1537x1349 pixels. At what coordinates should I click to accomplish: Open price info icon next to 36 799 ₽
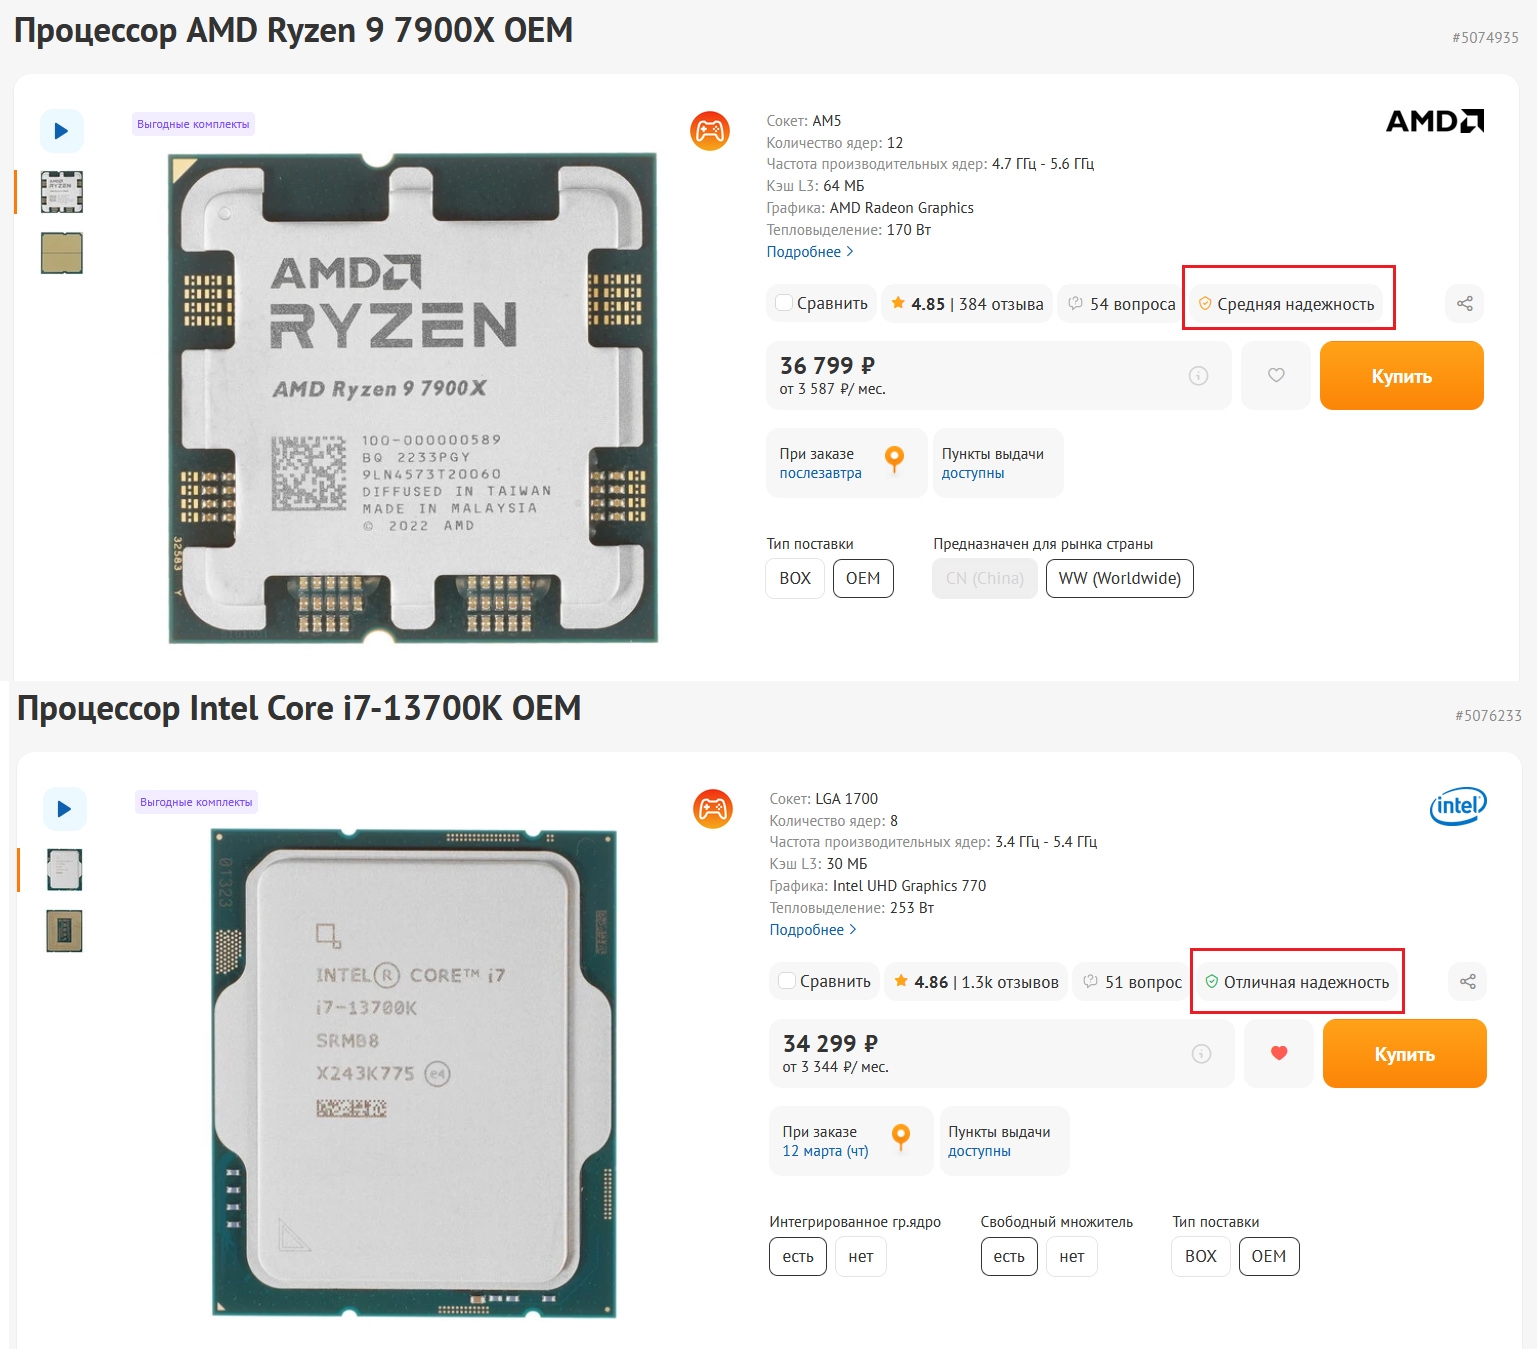point(1198,376)
